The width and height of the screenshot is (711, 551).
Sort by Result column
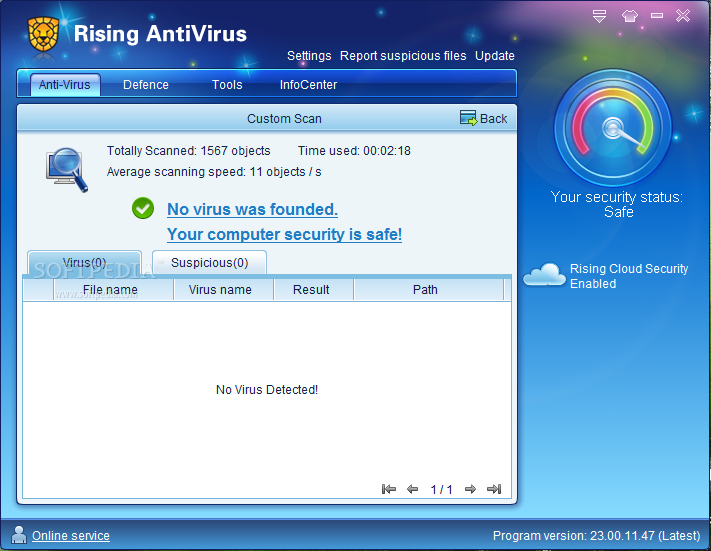tap(313, 290)
